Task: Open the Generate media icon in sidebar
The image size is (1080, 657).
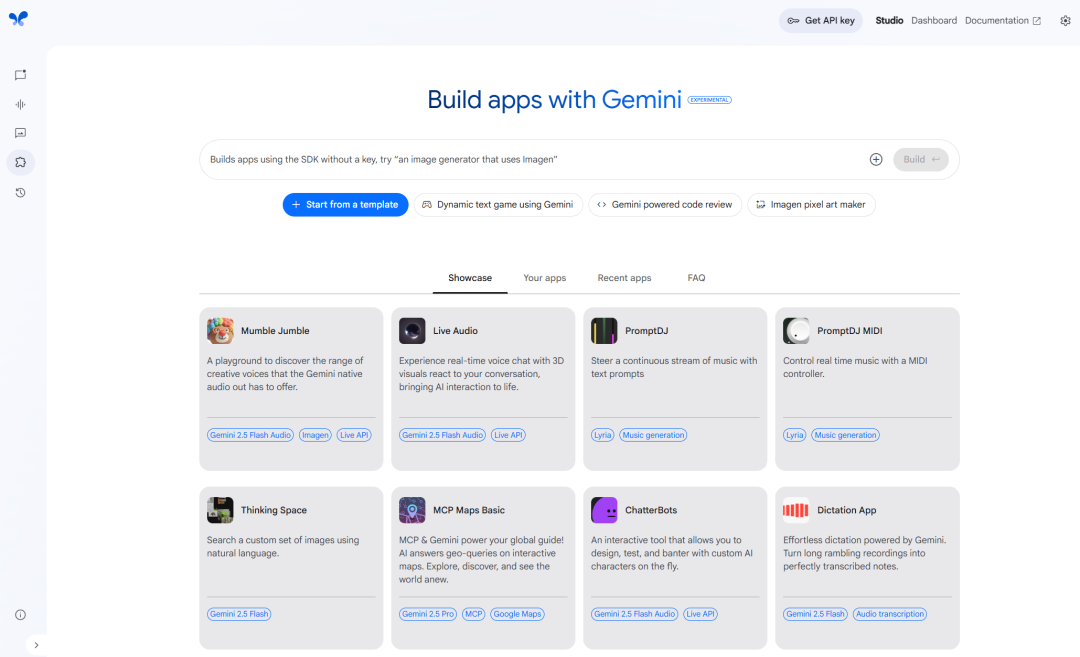Action: pyautogui.click(x=21, y=133)
